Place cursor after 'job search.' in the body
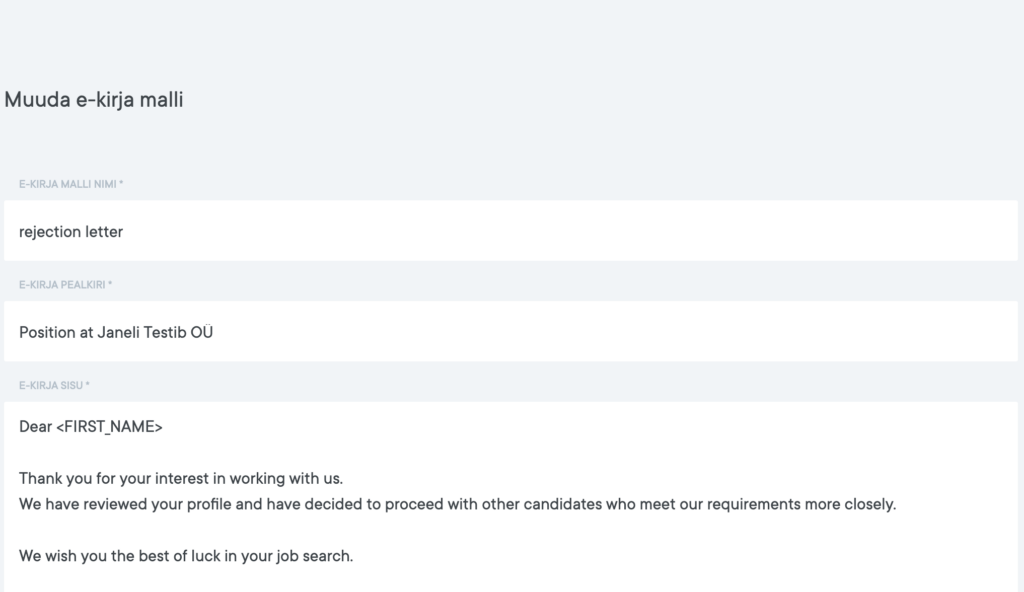Image resolution: width=1024 pixels, height=592 pixels. click(354, 556)
